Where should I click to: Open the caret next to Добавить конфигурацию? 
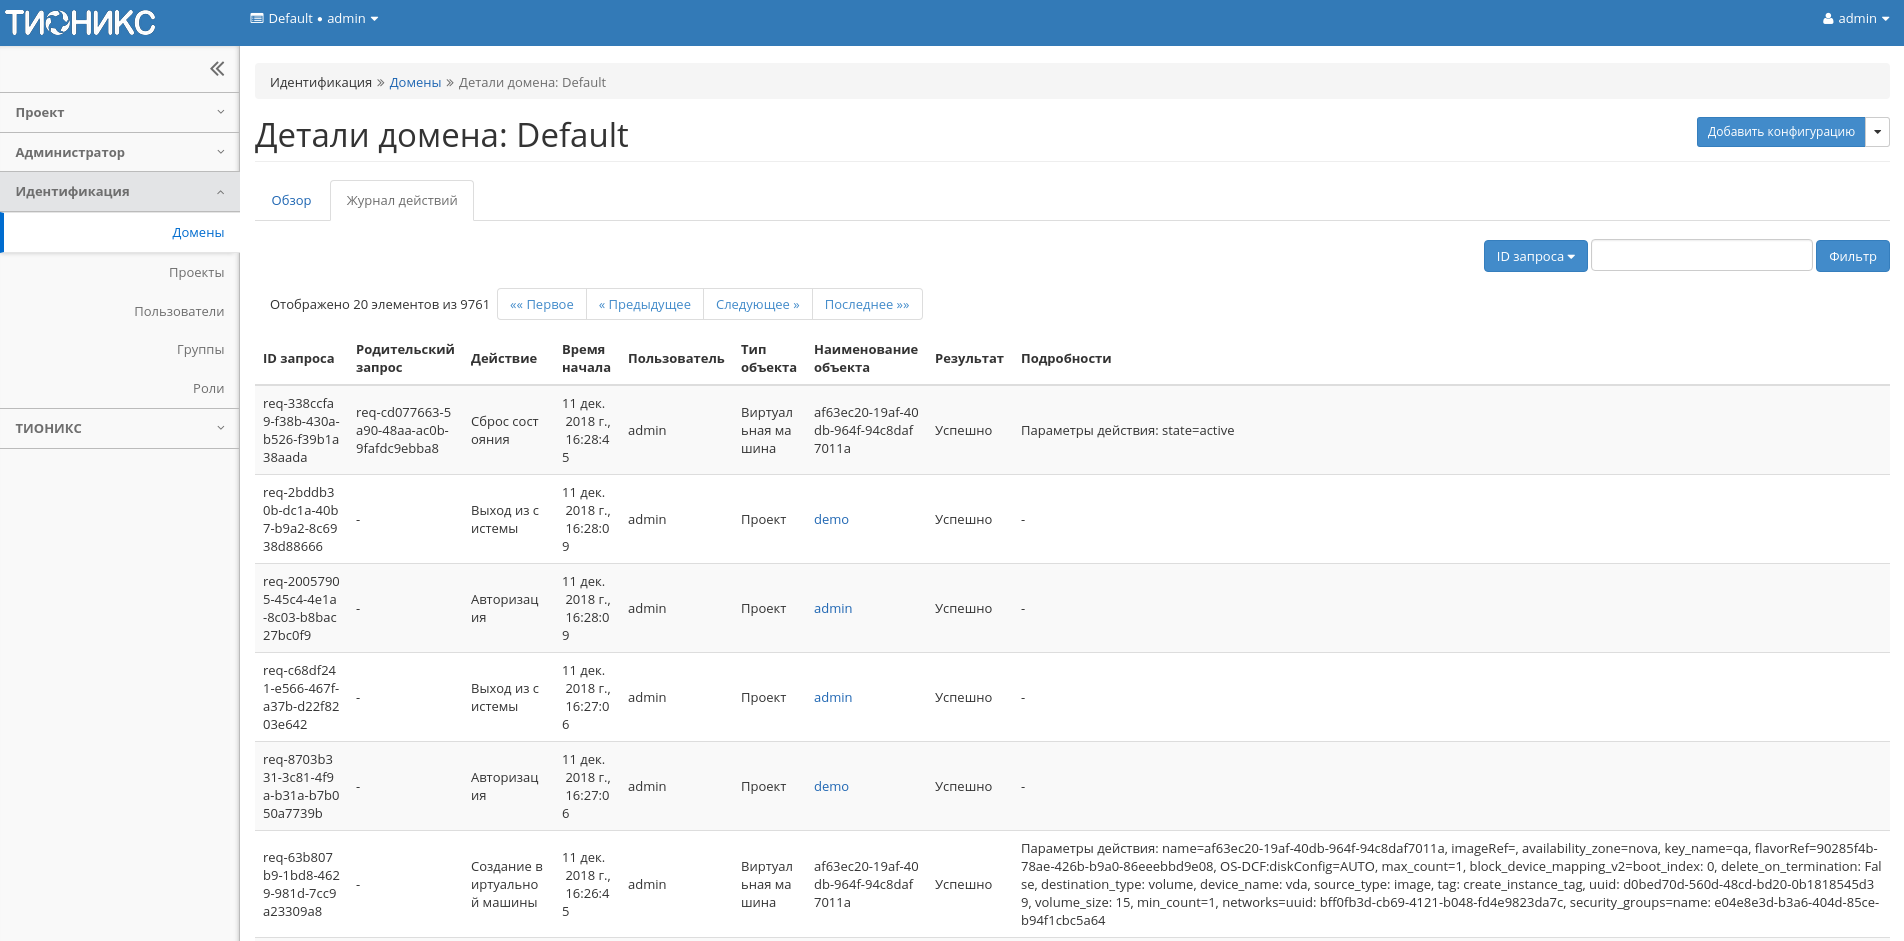tap(1878, 132)
